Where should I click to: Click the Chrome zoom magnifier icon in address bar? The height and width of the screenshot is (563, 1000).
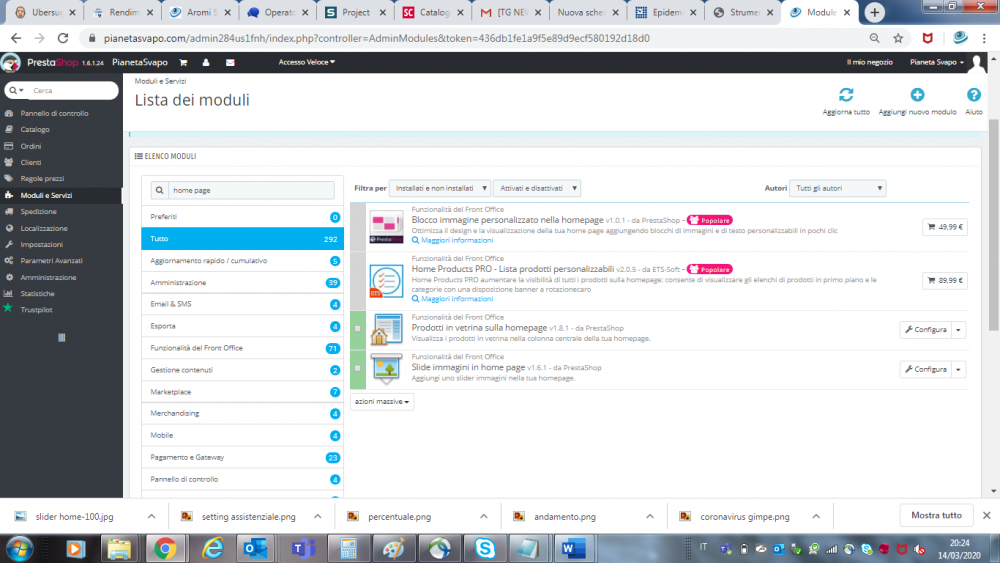[x=874, y=38]
